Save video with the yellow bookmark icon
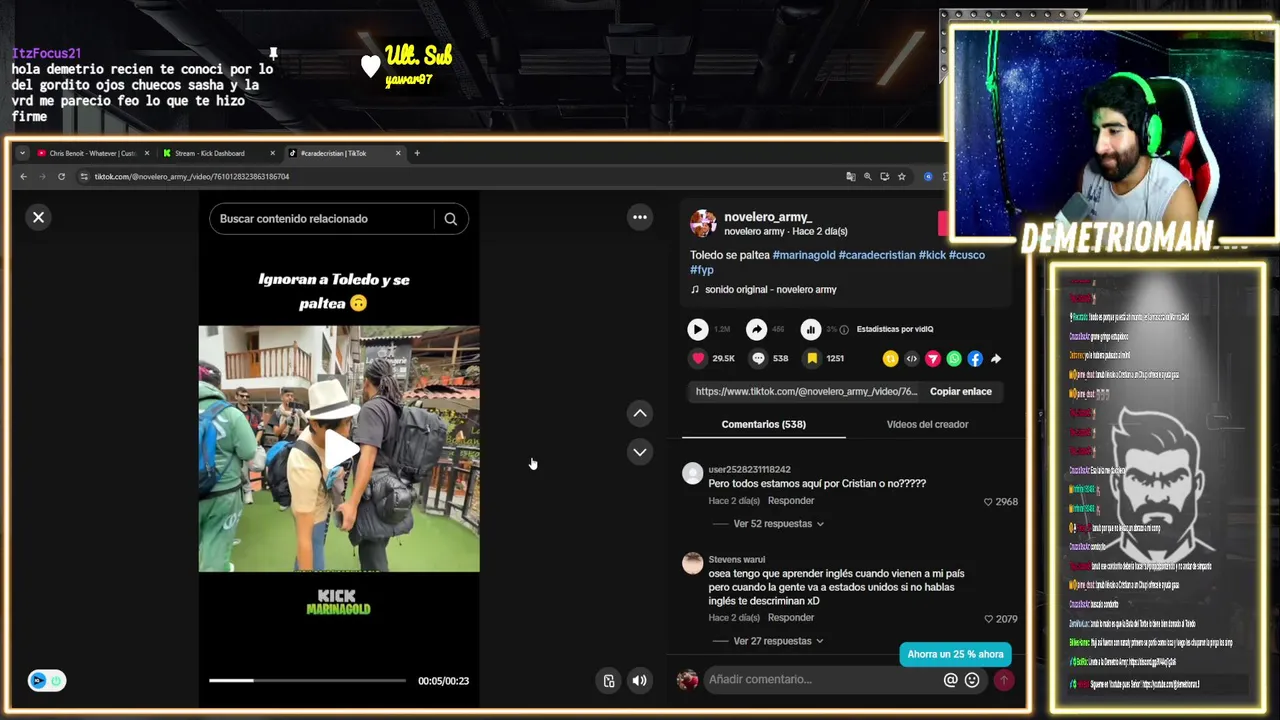 pyautogui.click(x=812, y=358)
